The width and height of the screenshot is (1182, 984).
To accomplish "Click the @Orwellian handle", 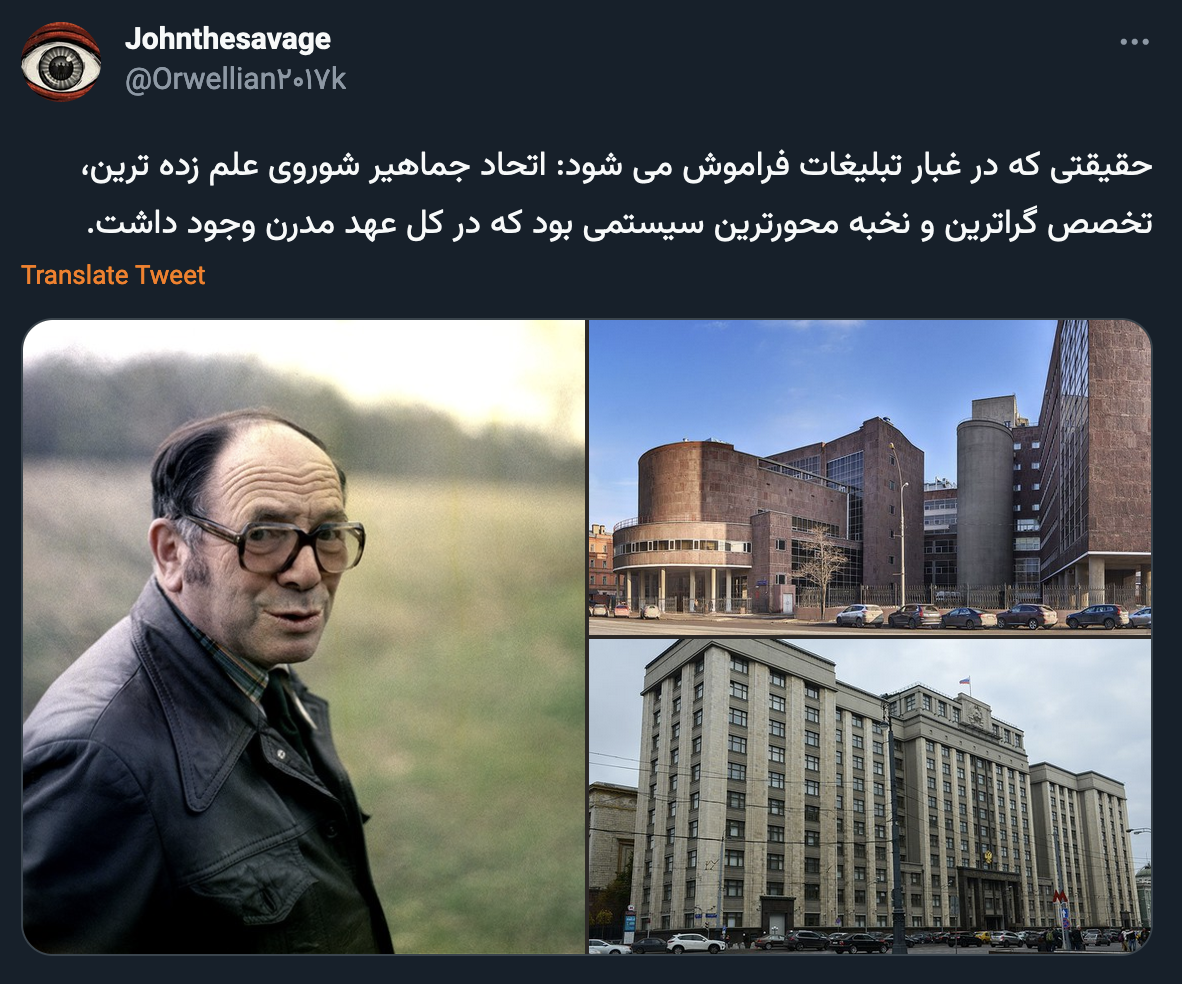I will (x=236, y=79).
